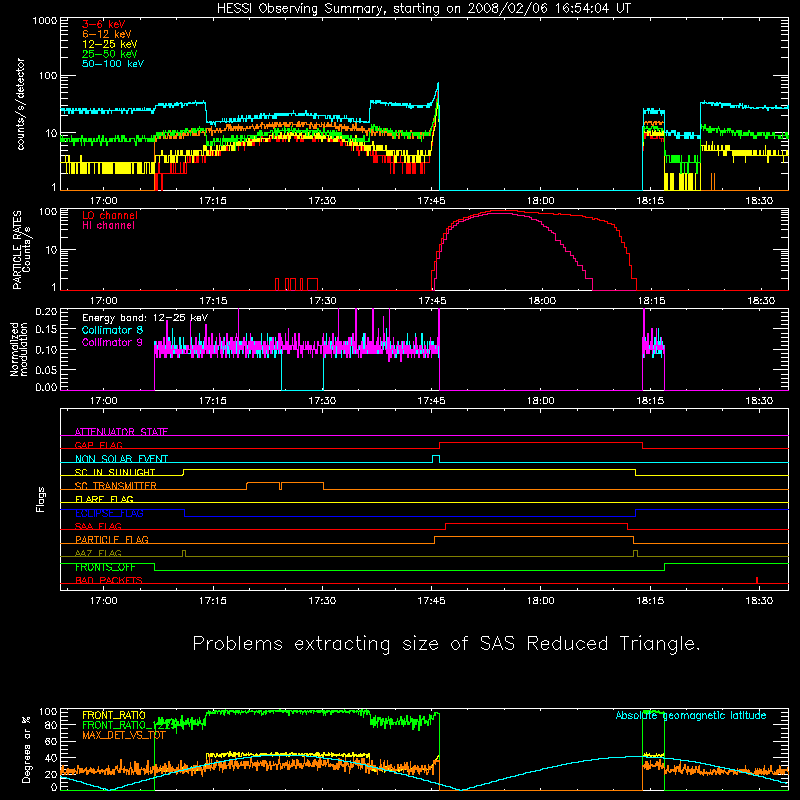Select "LO channel" in particle rates legend
The image size is (800, 800).
[110, 215]
